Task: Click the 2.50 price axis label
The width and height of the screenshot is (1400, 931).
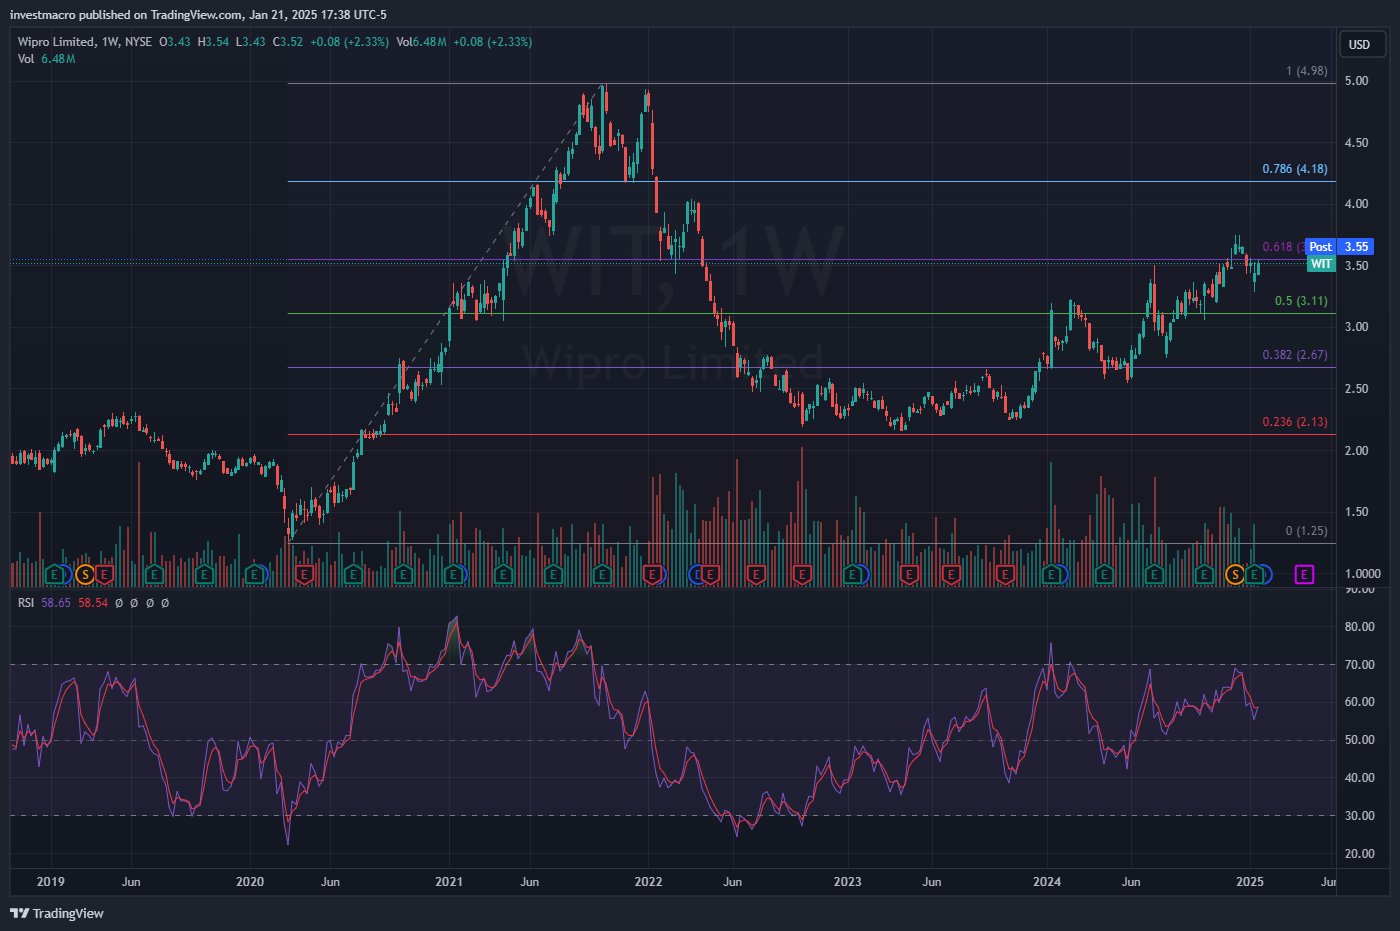Action: [1356, 389]
